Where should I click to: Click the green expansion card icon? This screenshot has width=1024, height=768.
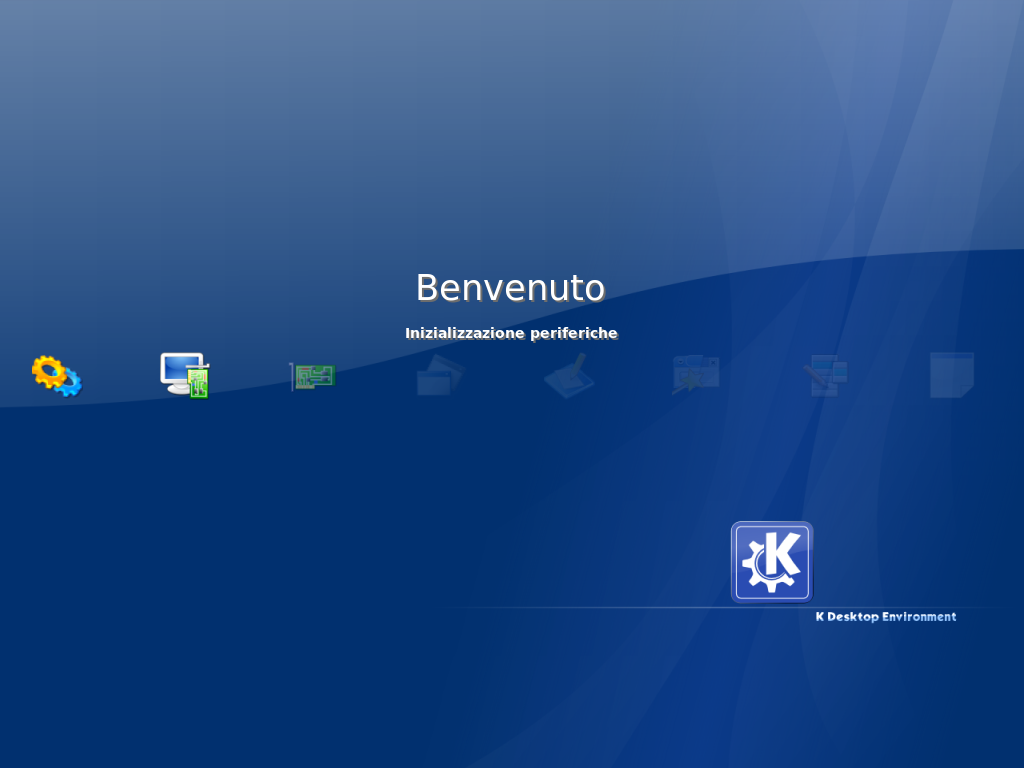312,377
